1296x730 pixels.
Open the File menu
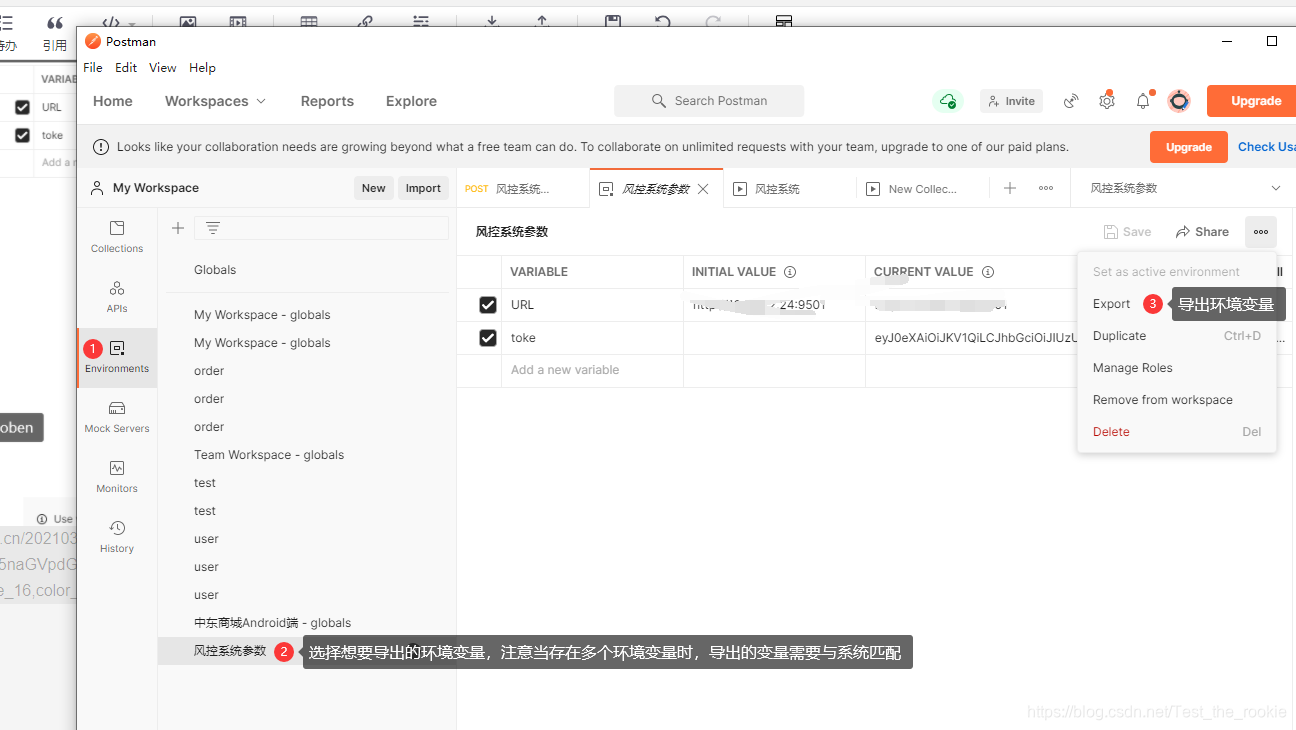click(93, 68)
